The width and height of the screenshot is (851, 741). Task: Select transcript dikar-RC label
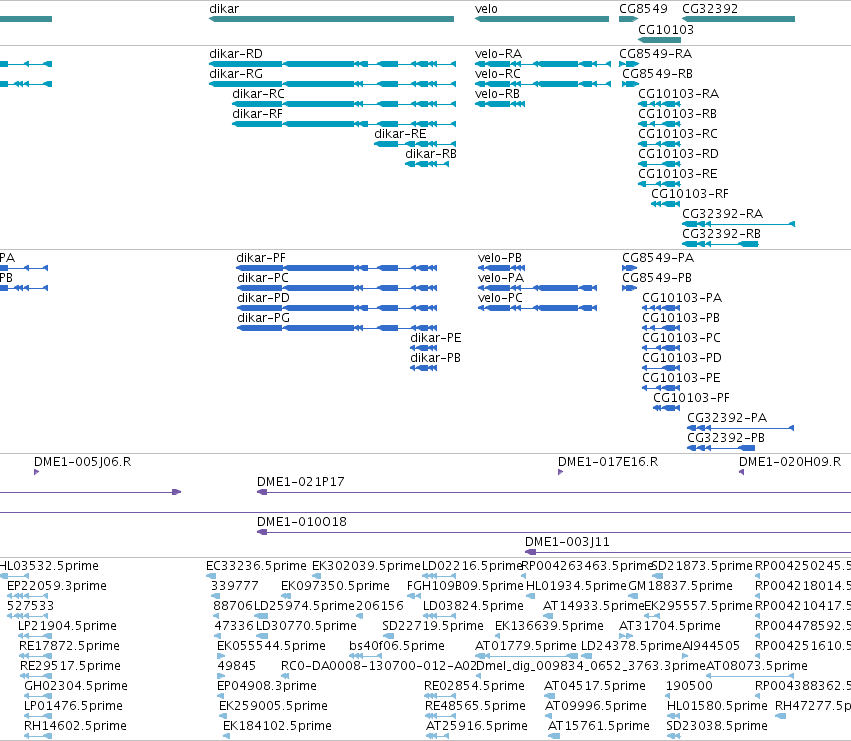click(258, 94)
